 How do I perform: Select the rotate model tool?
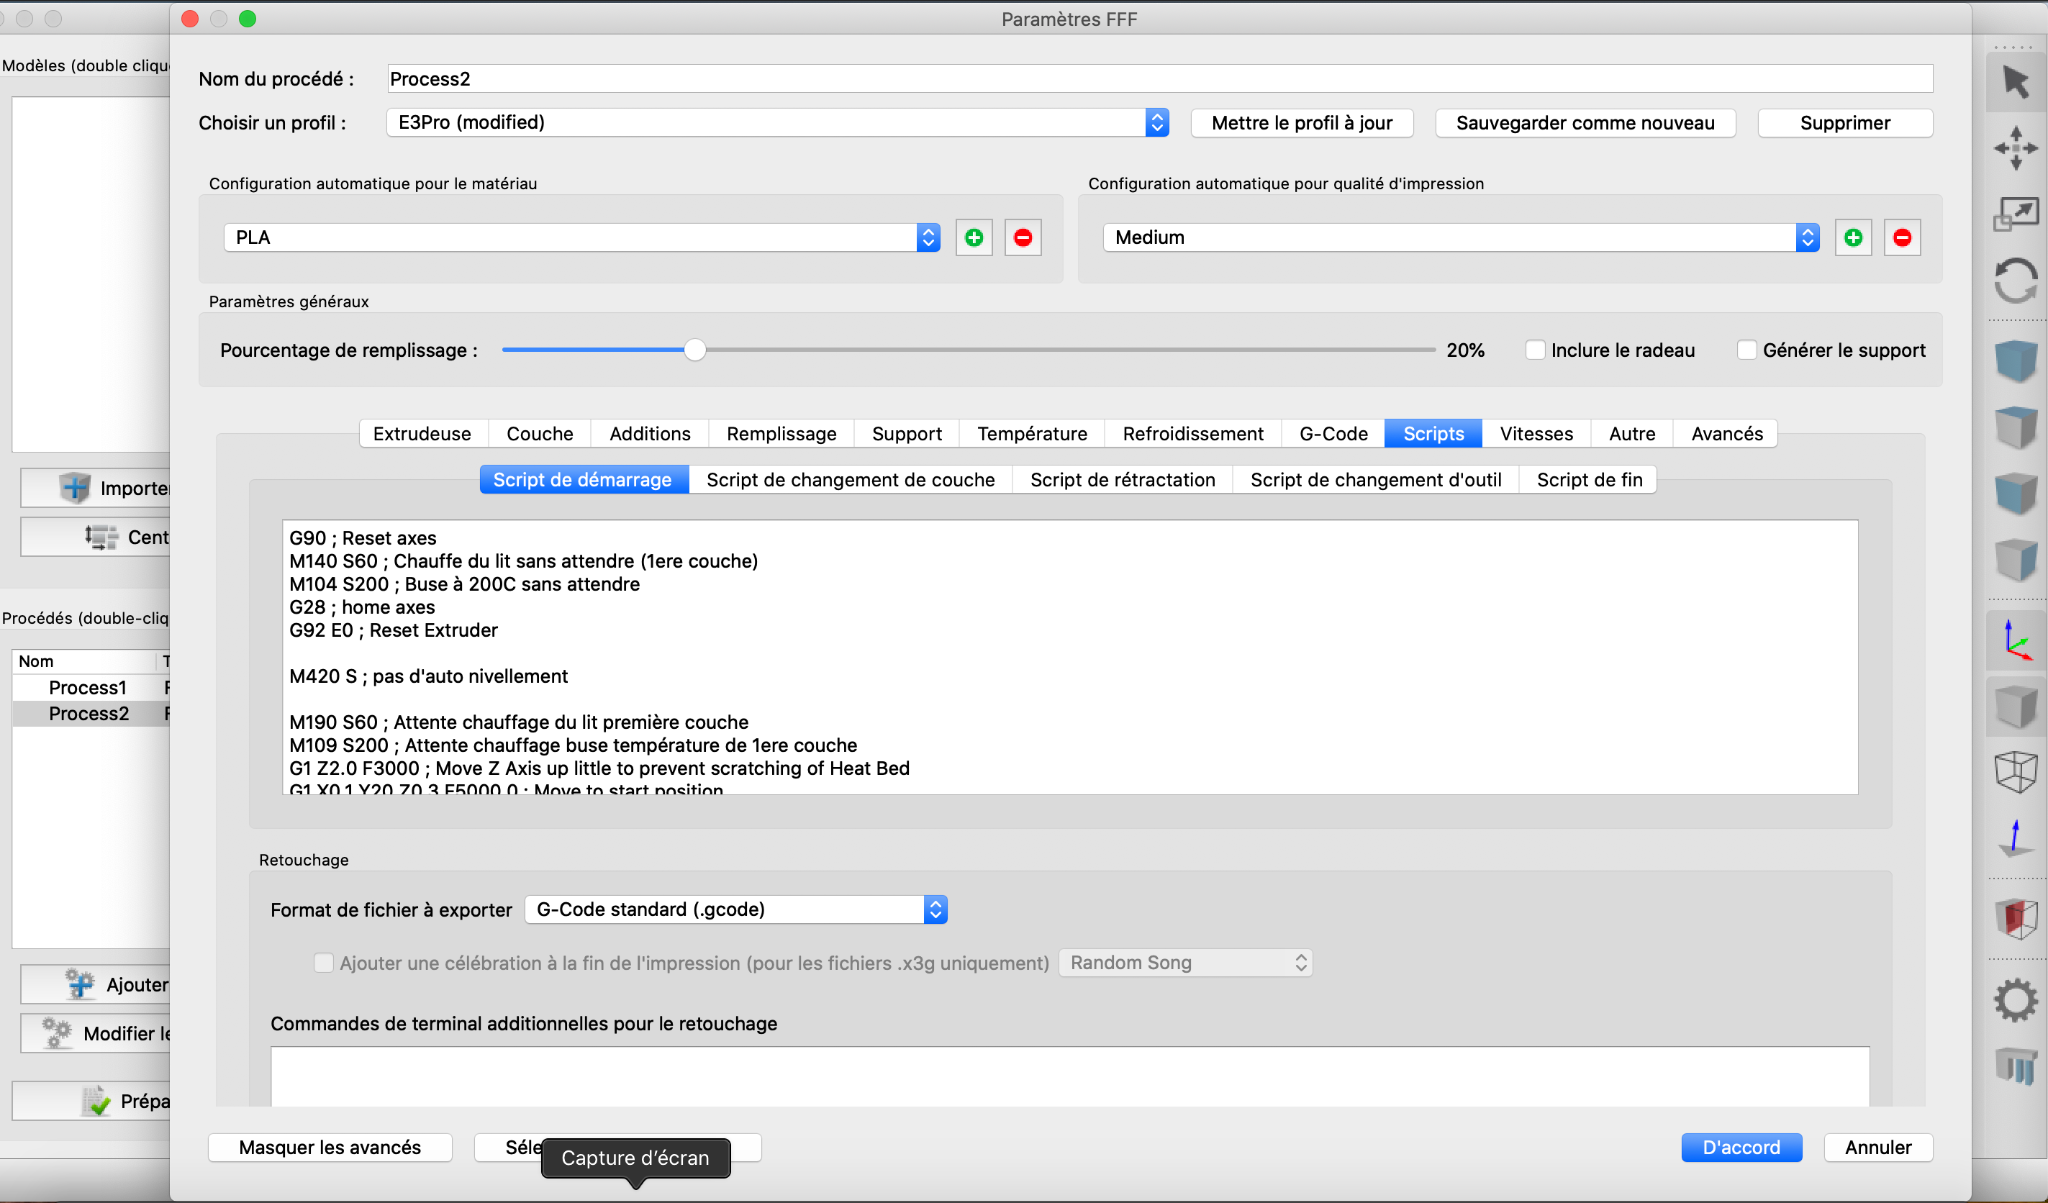[2015, 280]
